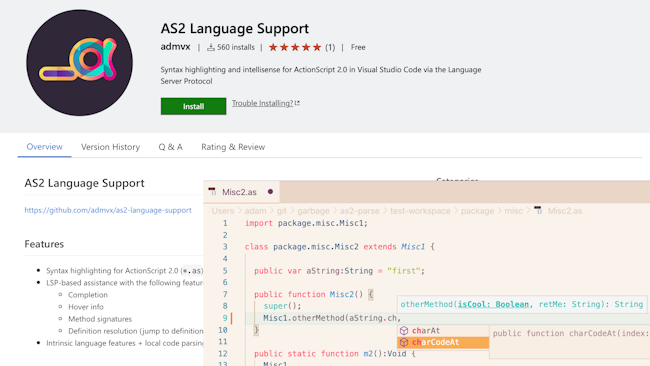Viewport: 650px width, 366px height.
Task: Select the charAt completion suggestion
Action: tap(443, 330)
